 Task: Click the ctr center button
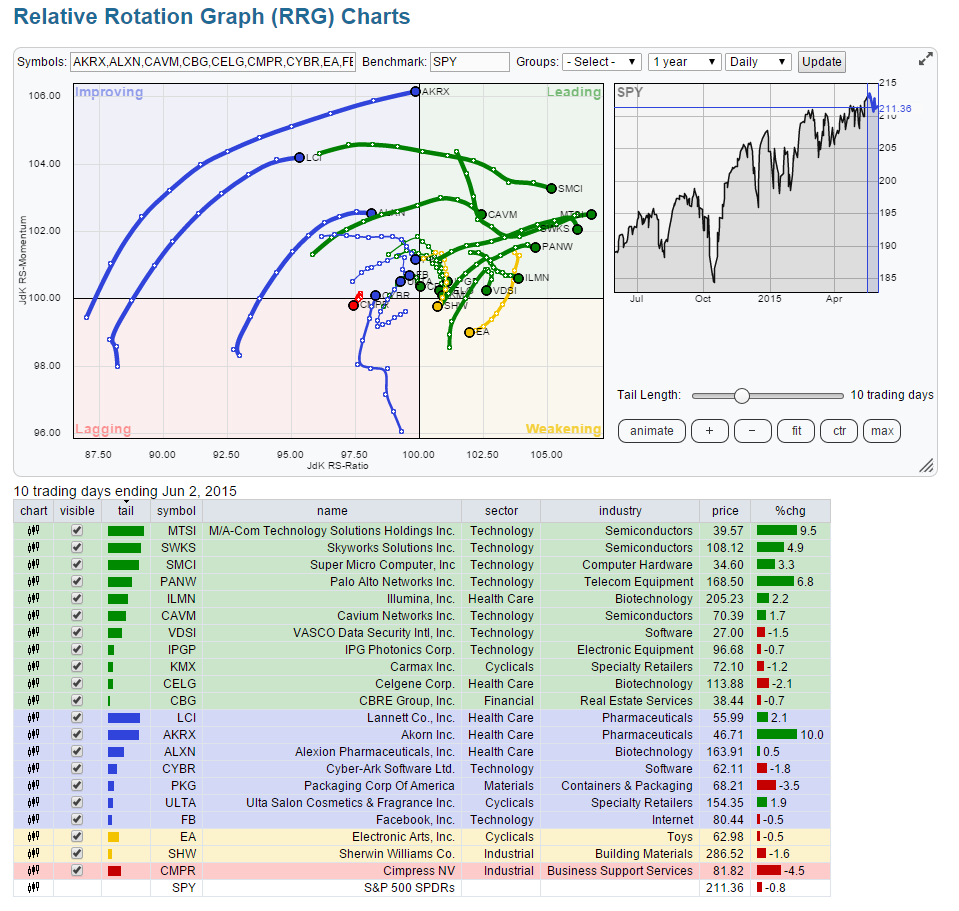pos(839,431)
